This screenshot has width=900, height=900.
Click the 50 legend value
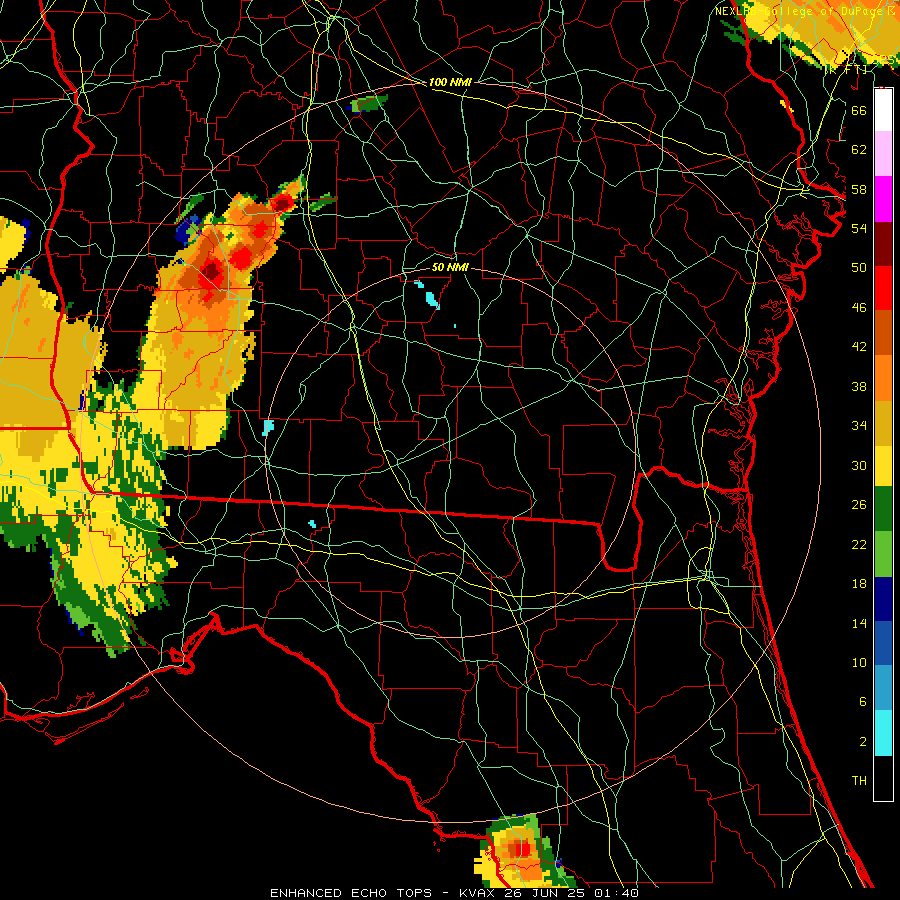coord(859,267)
